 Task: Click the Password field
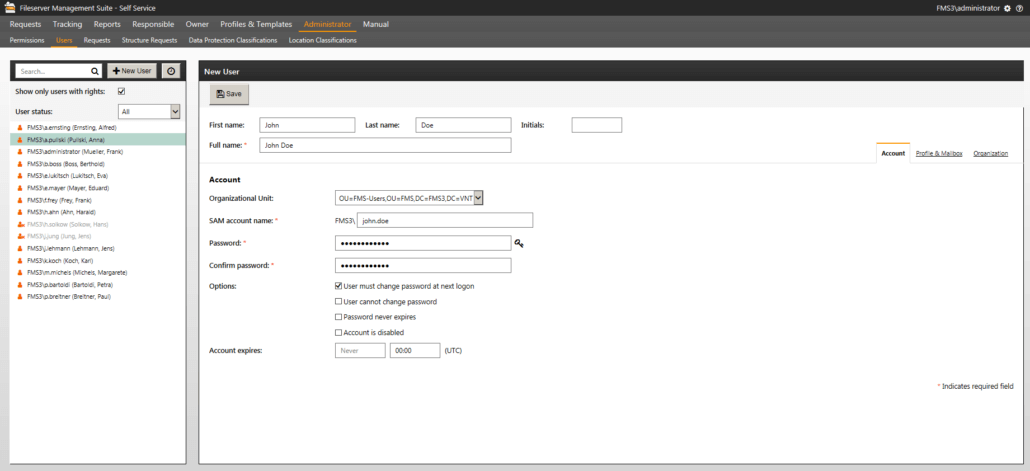(423, 244)
